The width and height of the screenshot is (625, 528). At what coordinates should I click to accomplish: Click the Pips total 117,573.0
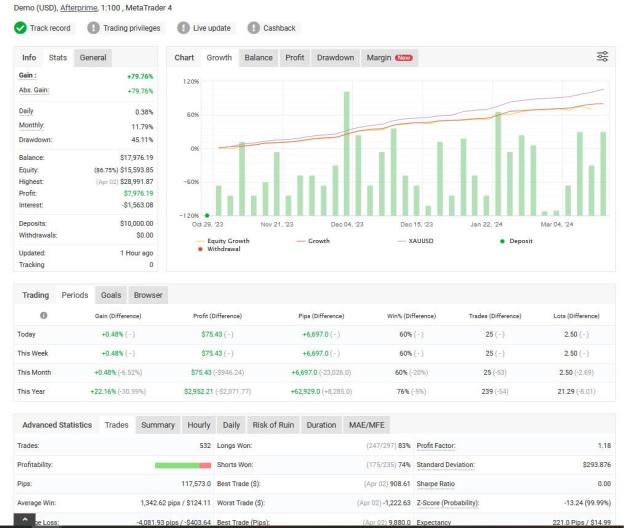[196, 484]
